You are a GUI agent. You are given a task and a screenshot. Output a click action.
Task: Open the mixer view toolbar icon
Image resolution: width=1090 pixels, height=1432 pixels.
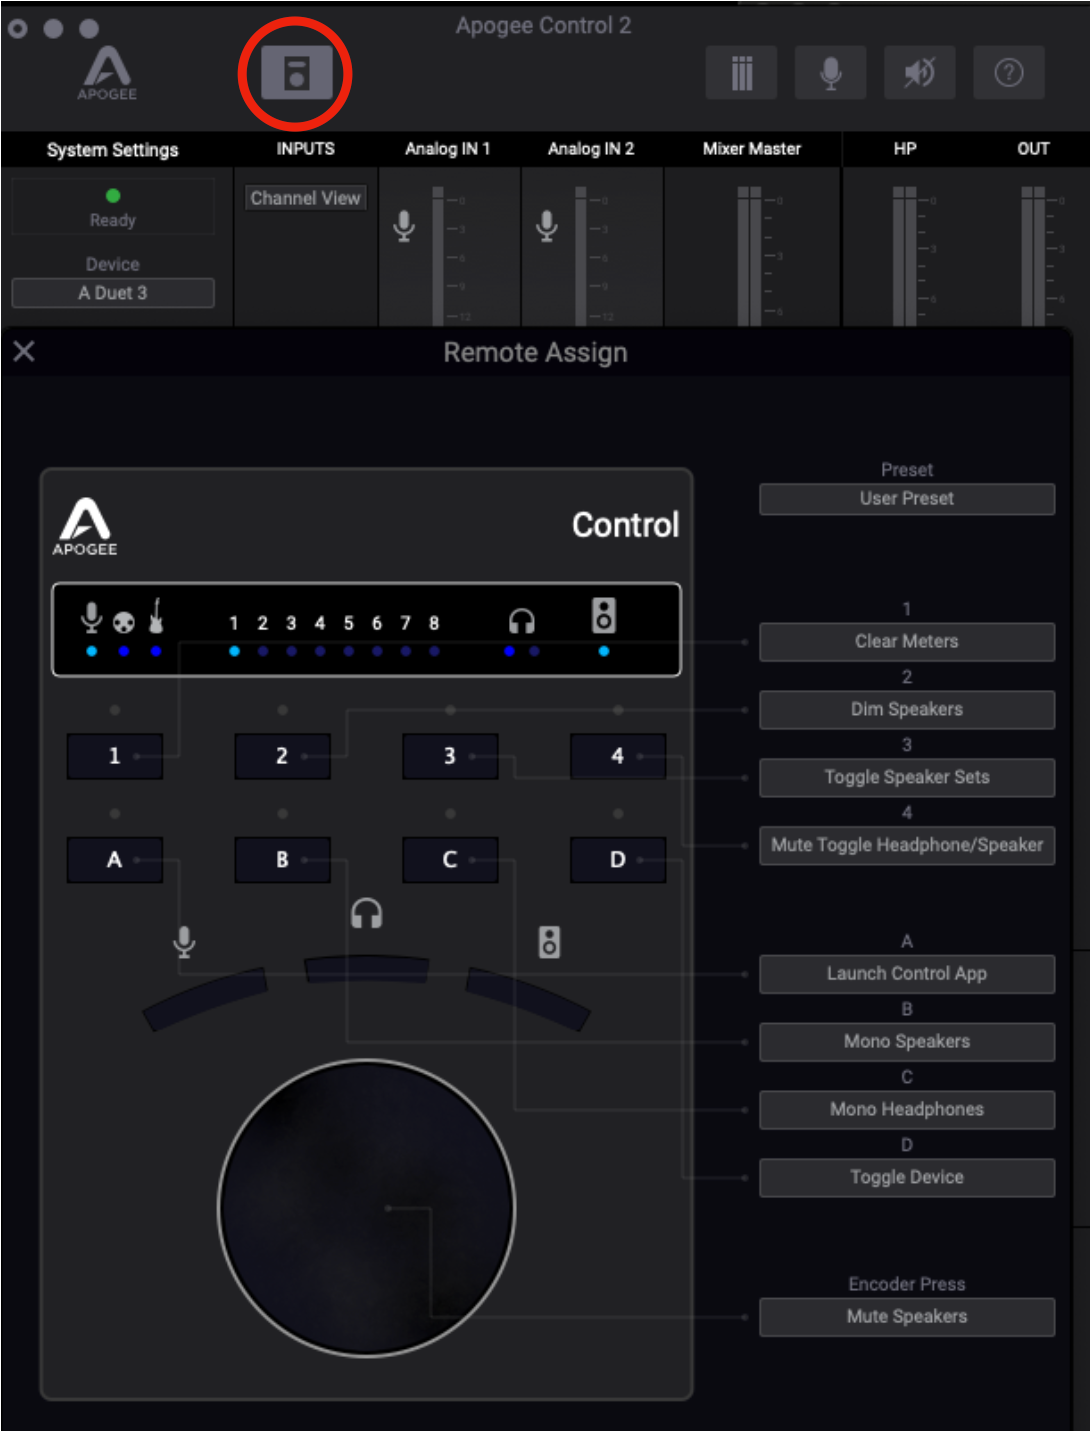[741, 73]
